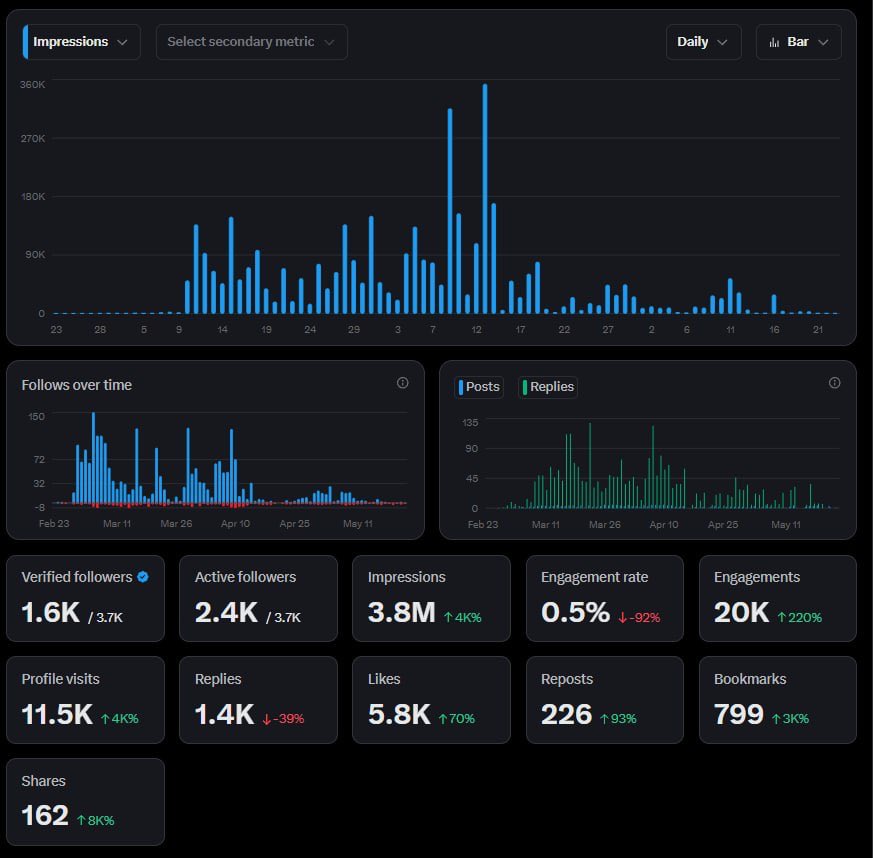Click info icon on Follows over time
This screenshot has height=858, width=873.
pos(403,383)
